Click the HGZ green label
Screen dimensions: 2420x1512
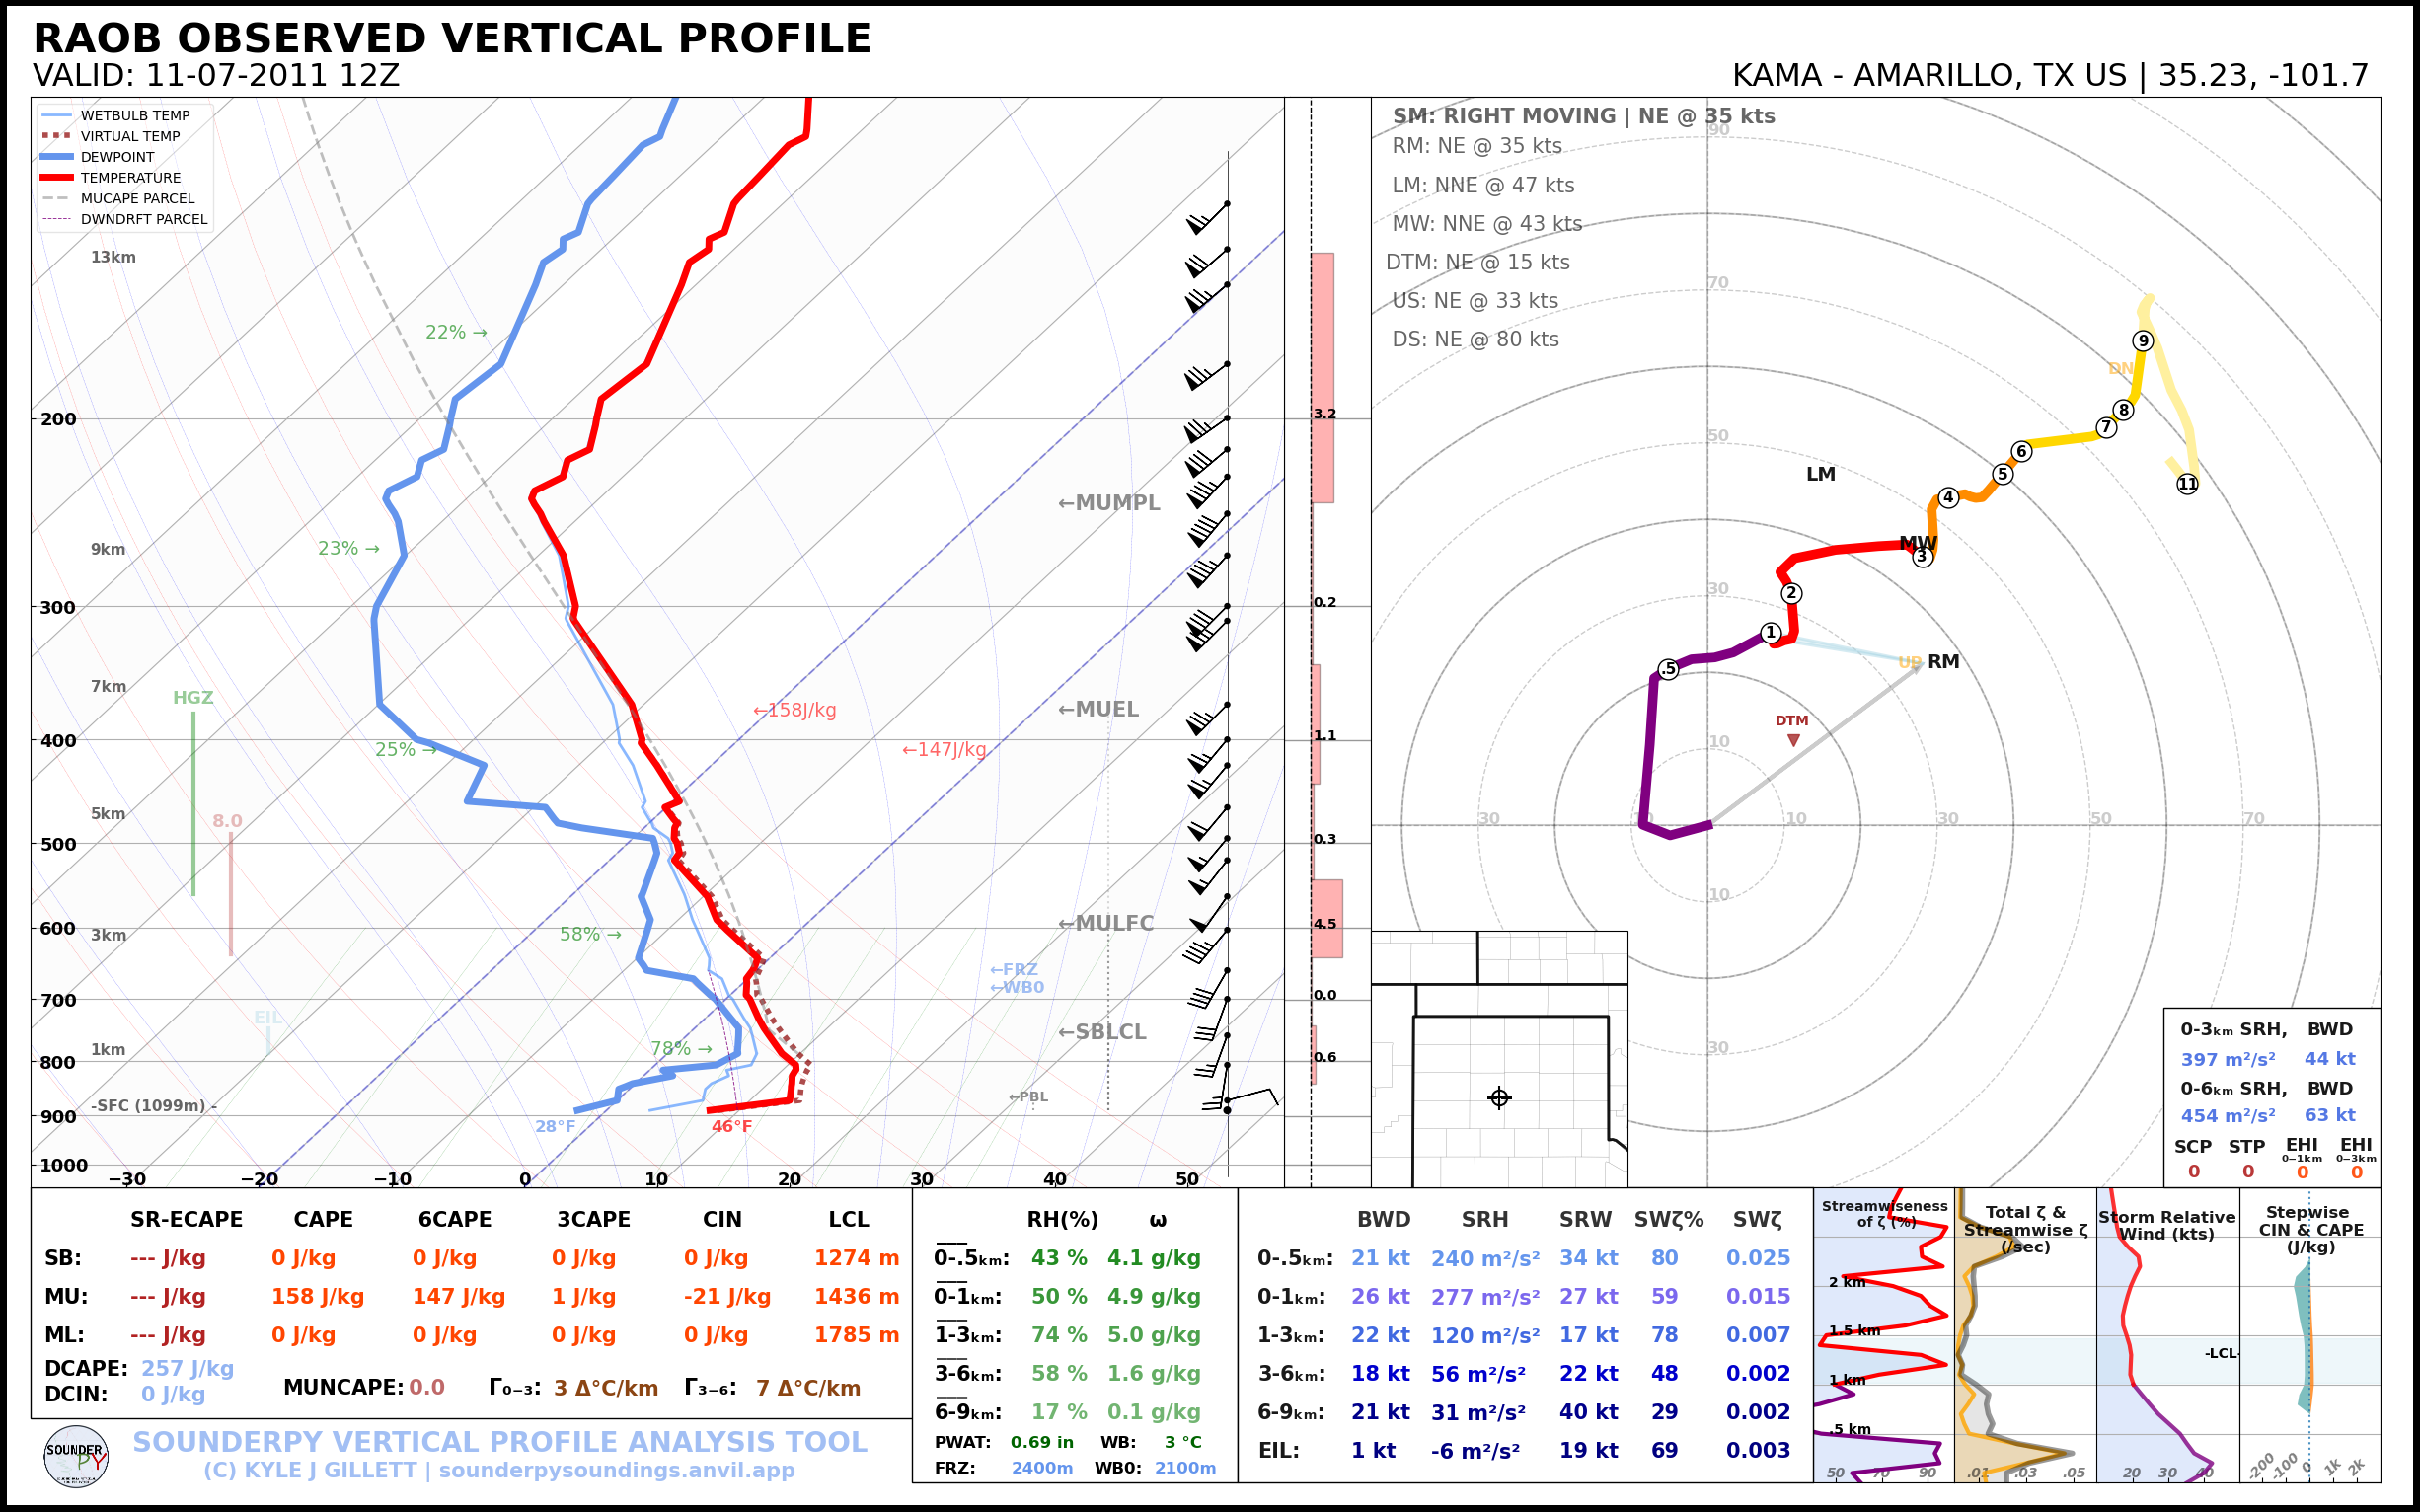pos(192,698)
